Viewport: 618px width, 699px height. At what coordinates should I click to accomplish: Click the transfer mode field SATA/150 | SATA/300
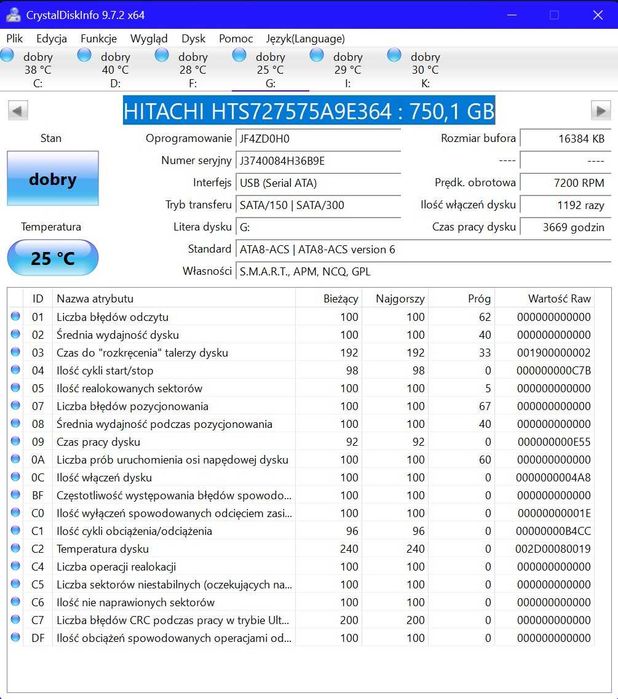pyautogui.click(x=318, y=205)
